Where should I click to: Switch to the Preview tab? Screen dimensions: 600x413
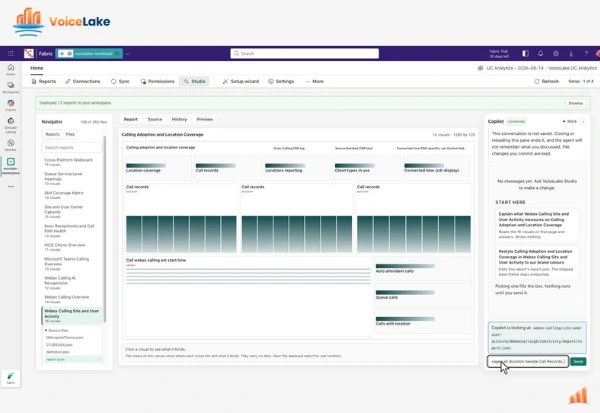tap(205, 119)
